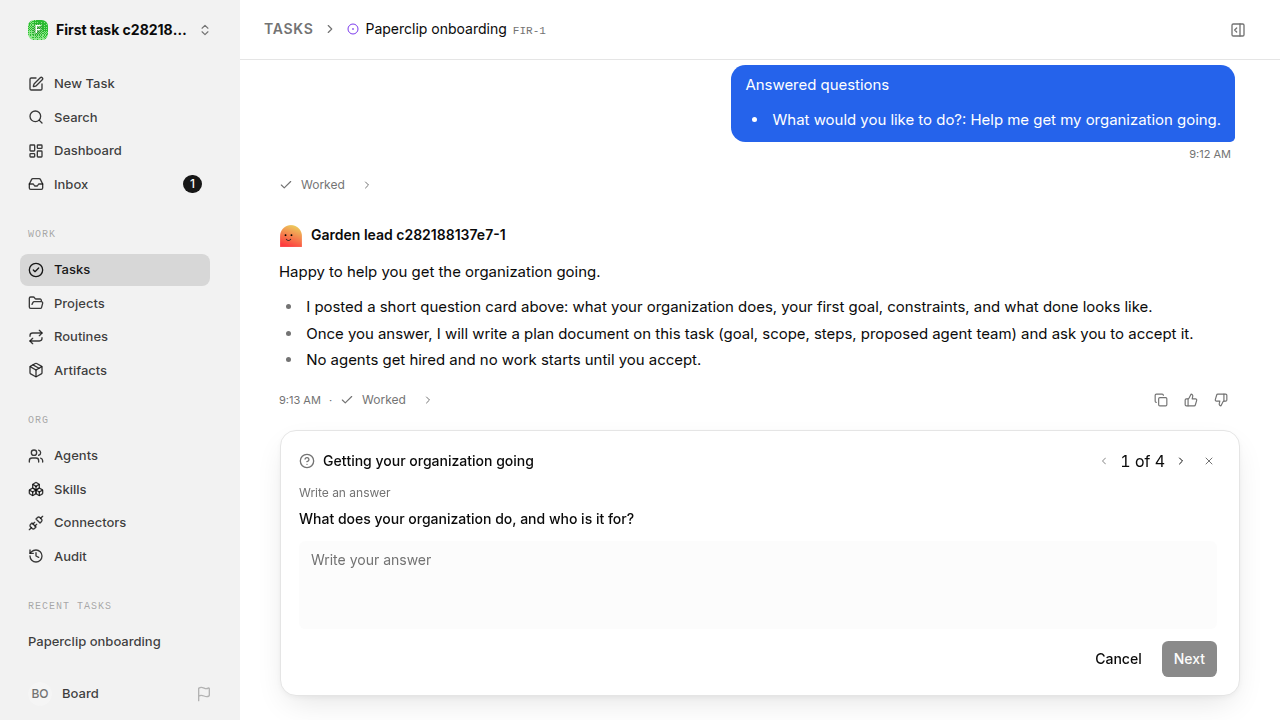Click the Answered questions message bubble

[x=983, y=103]
